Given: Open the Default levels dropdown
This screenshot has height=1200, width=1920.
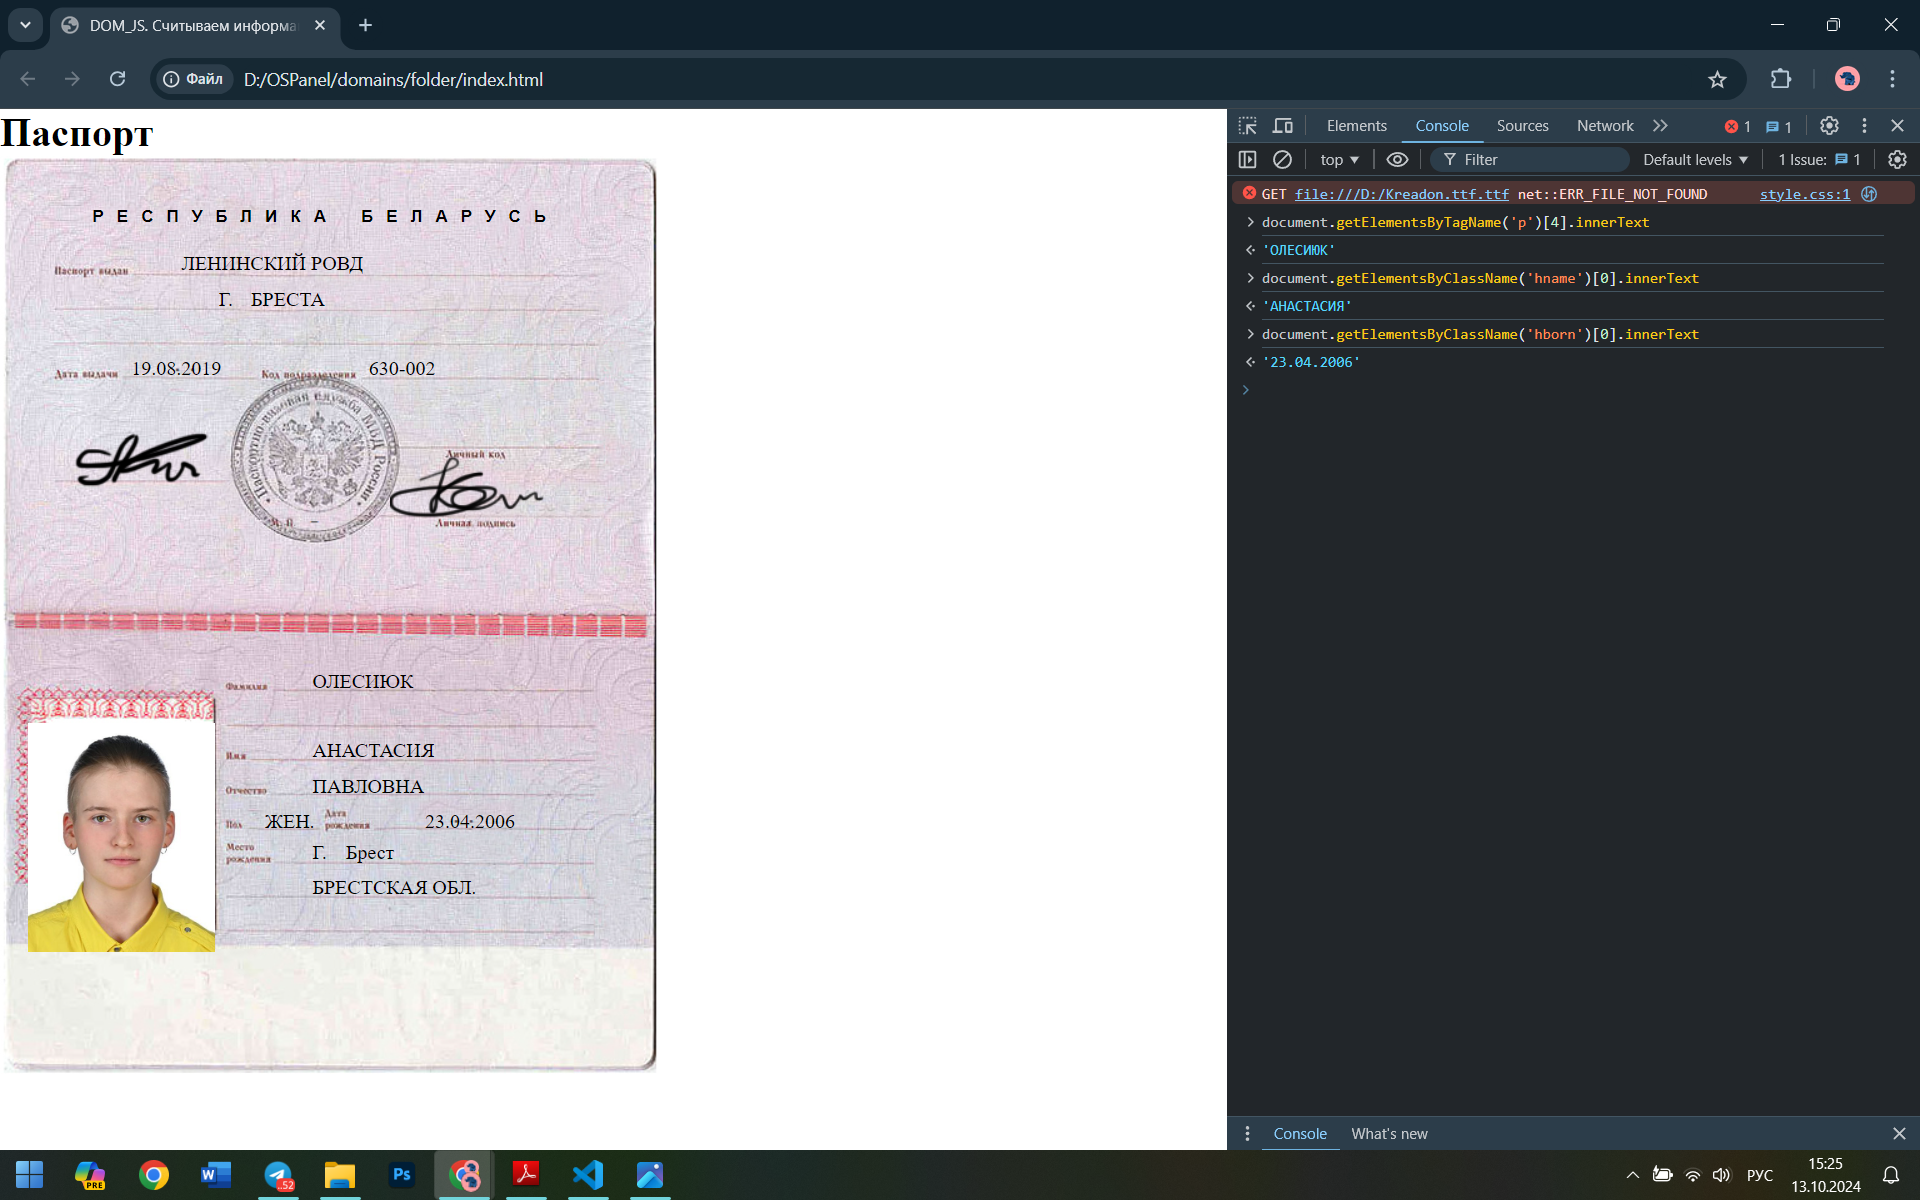Looking at the screenshot, I should (1695, 160).
